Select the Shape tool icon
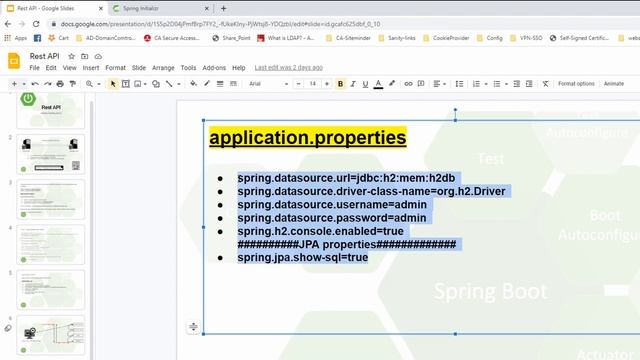The image size is (640, 360). coord(156,84)
